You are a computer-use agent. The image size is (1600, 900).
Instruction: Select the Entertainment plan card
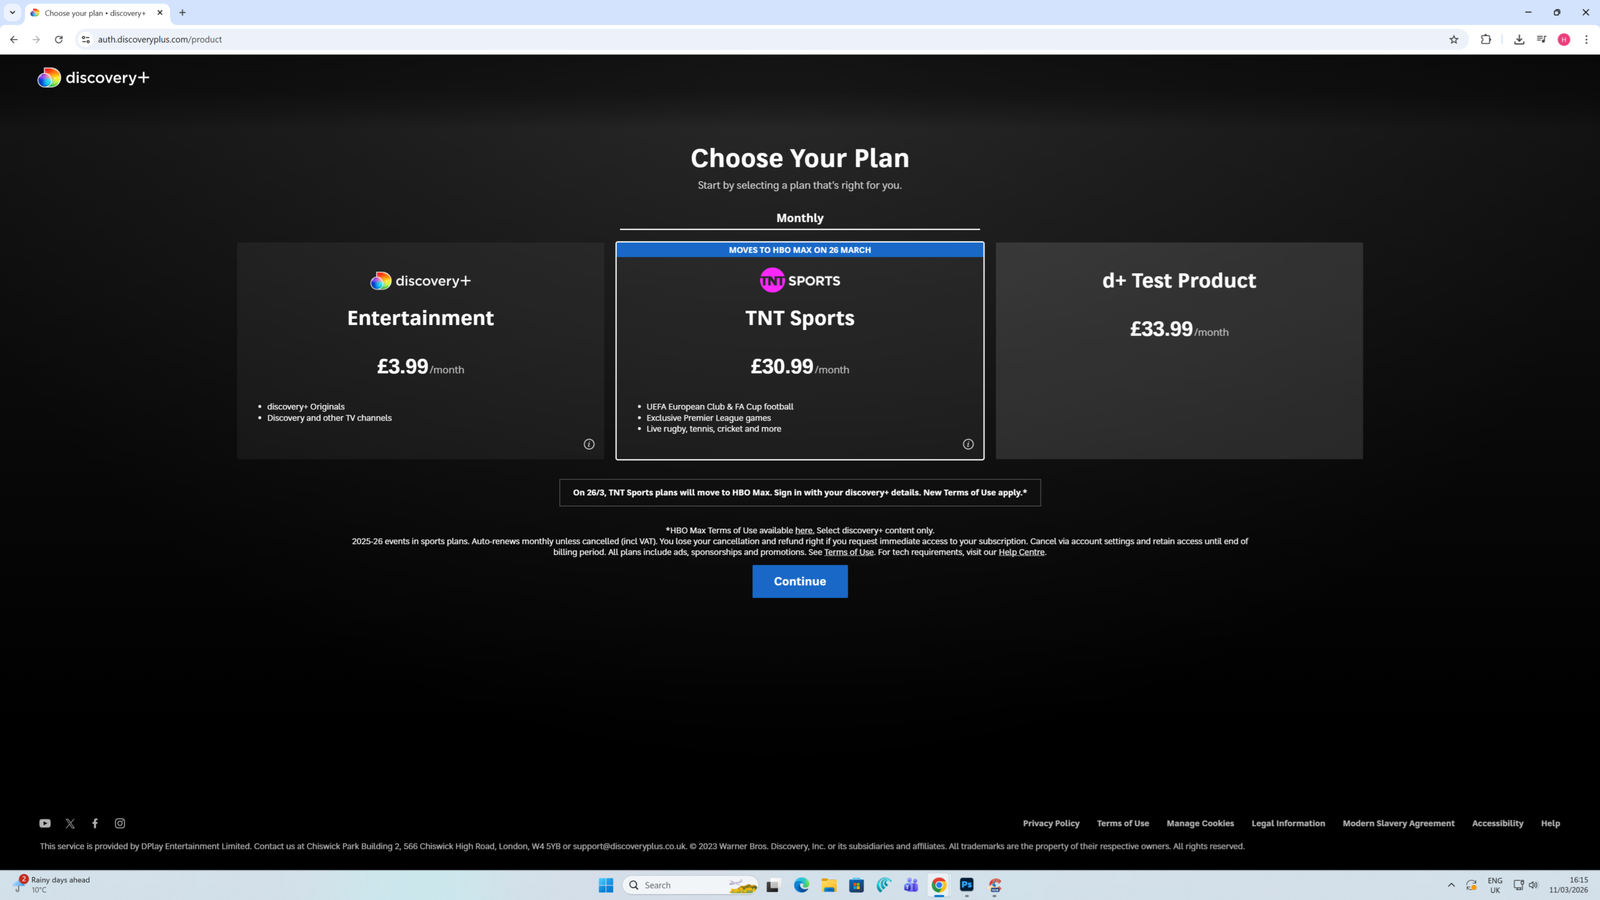[419, 350]
